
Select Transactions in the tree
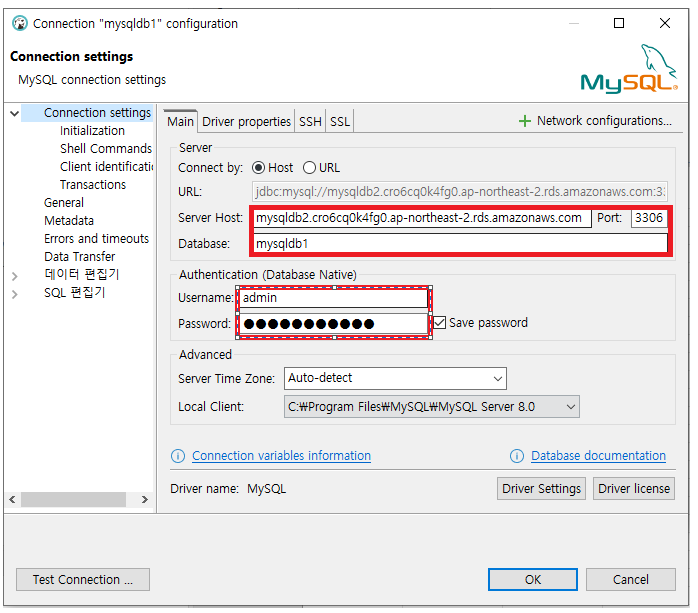coord(93,185)
